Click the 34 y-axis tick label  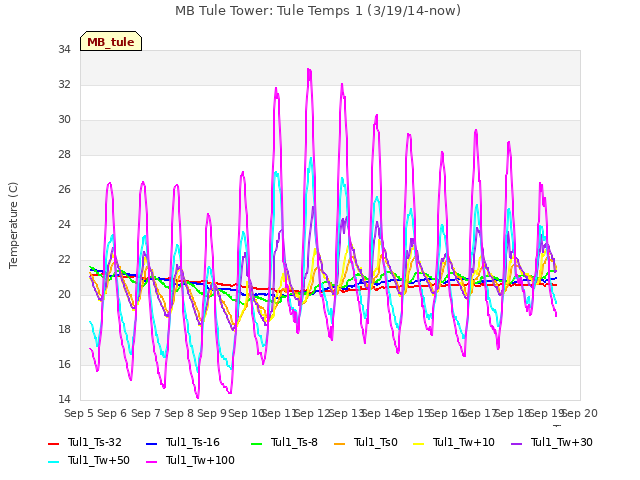(64, 49)
